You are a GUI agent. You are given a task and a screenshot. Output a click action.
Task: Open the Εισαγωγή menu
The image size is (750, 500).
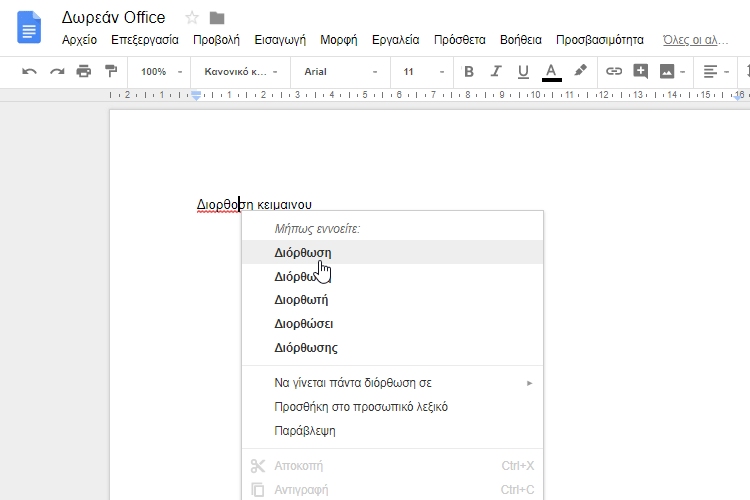[x=280, y=40]
